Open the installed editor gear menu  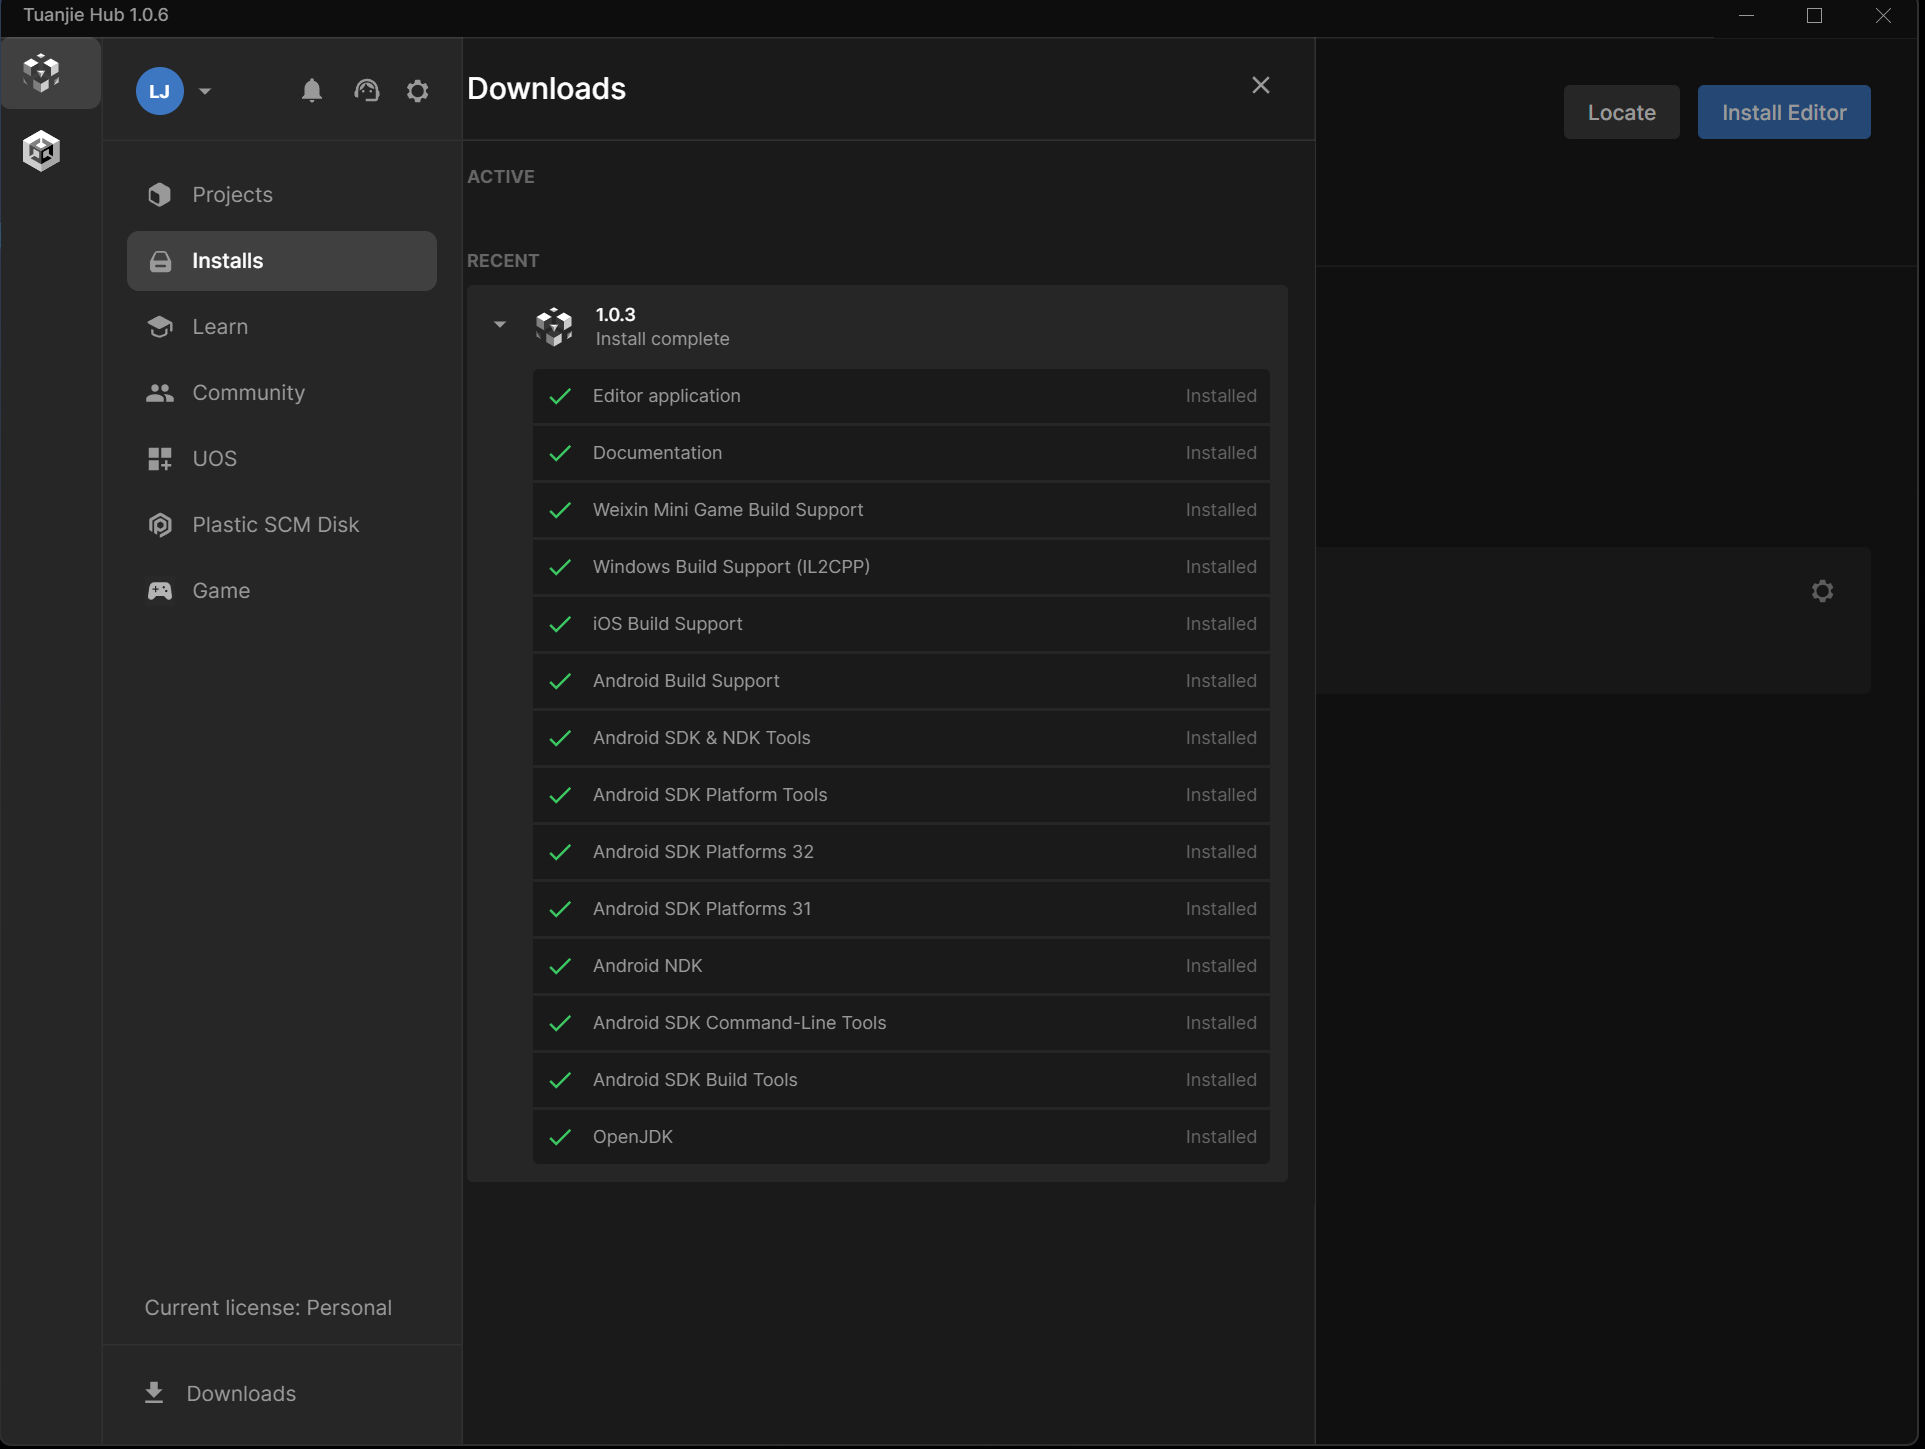(1822, 591)
